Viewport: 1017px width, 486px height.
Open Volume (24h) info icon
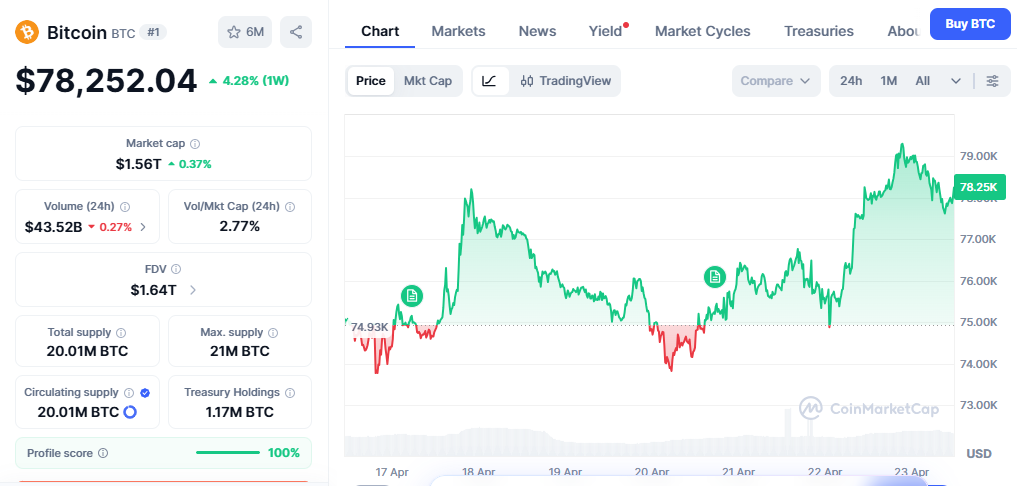pos(125,206)
